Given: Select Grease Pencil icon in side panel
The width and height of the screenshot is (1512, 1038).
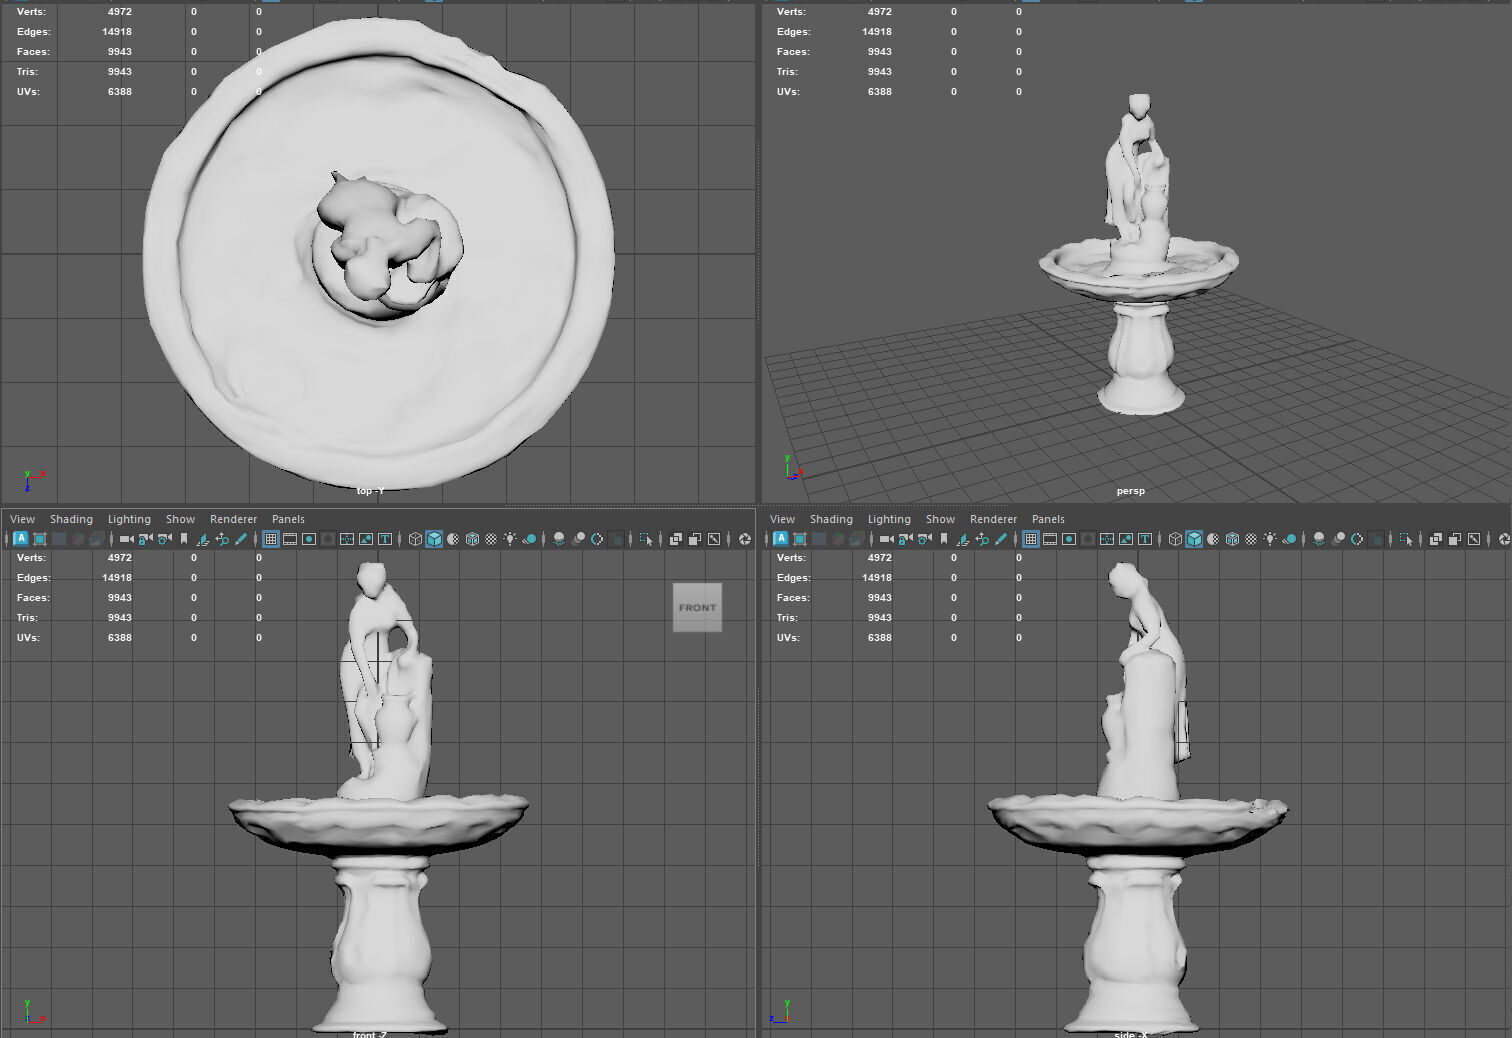Looking at the screenshot, I should click(x=1001, y=539).
